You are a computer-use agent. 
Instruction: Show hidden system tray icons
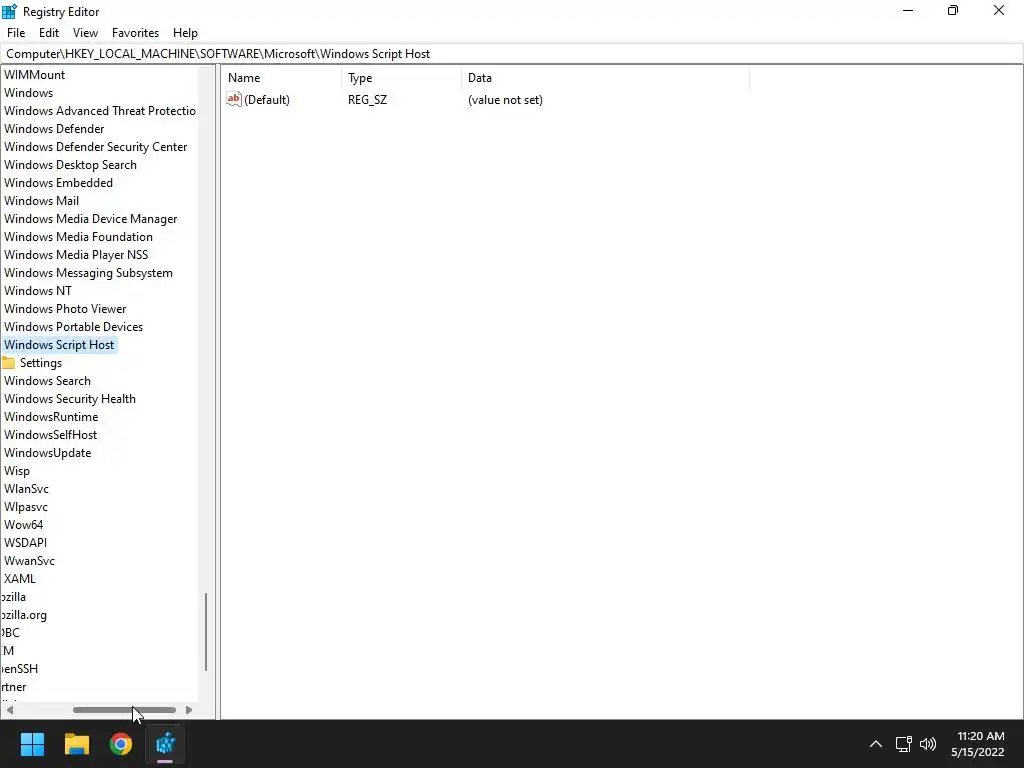point(876,744)
